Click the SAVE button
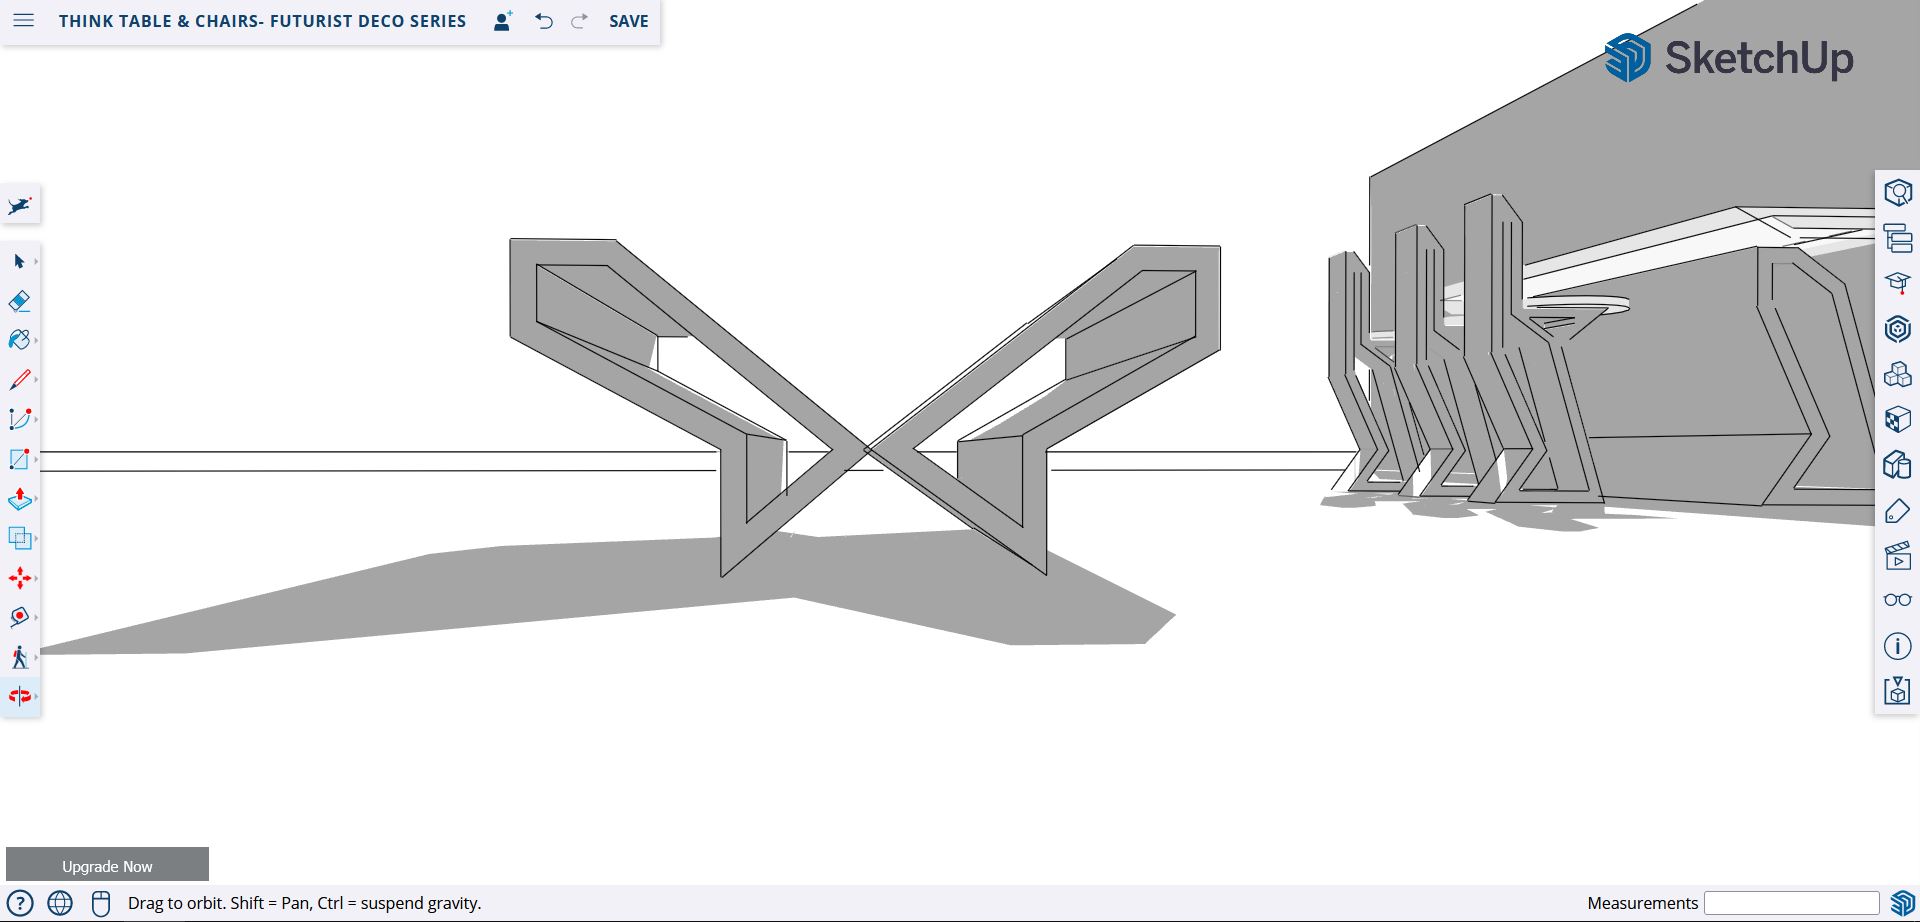The image size is (1920, 922). pos(628,21)
